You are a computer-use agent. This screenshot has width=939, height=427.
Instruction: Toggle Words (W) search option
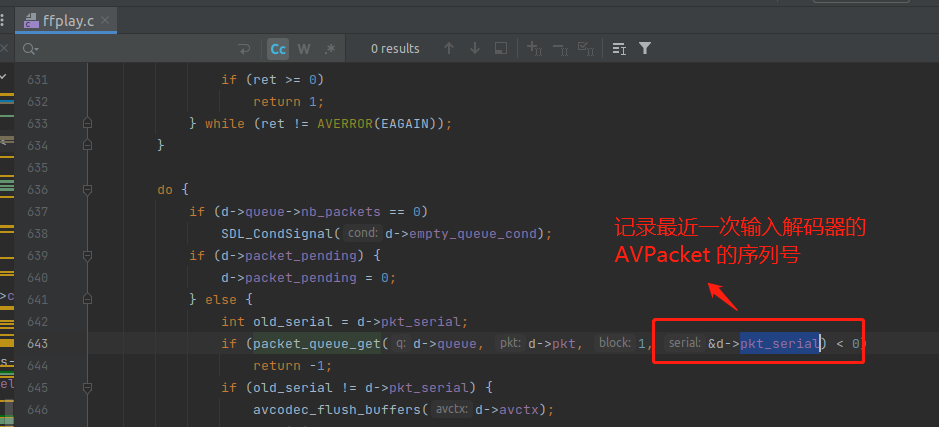(x=304, y=48)
